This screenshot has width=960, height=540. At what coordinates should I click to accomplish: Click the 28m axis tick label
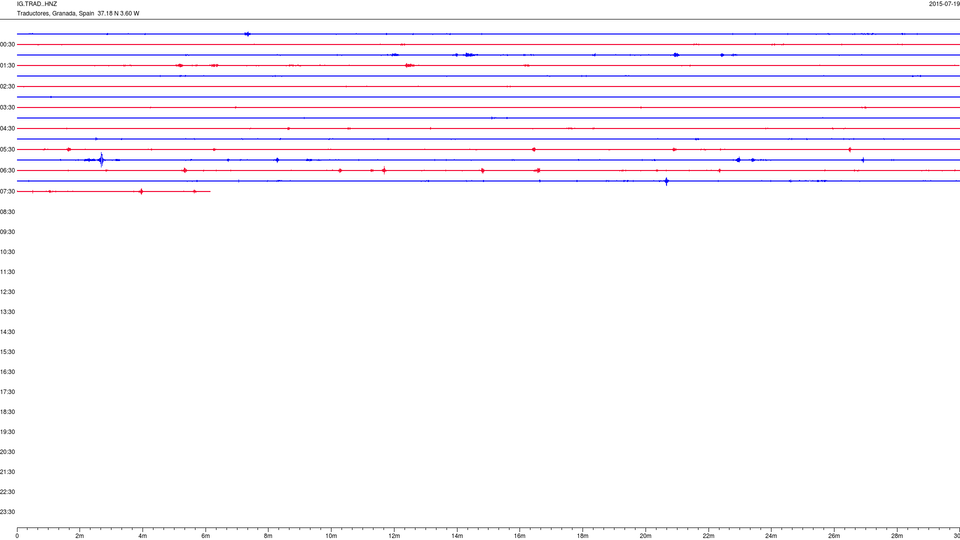click(x=897, y=536)
